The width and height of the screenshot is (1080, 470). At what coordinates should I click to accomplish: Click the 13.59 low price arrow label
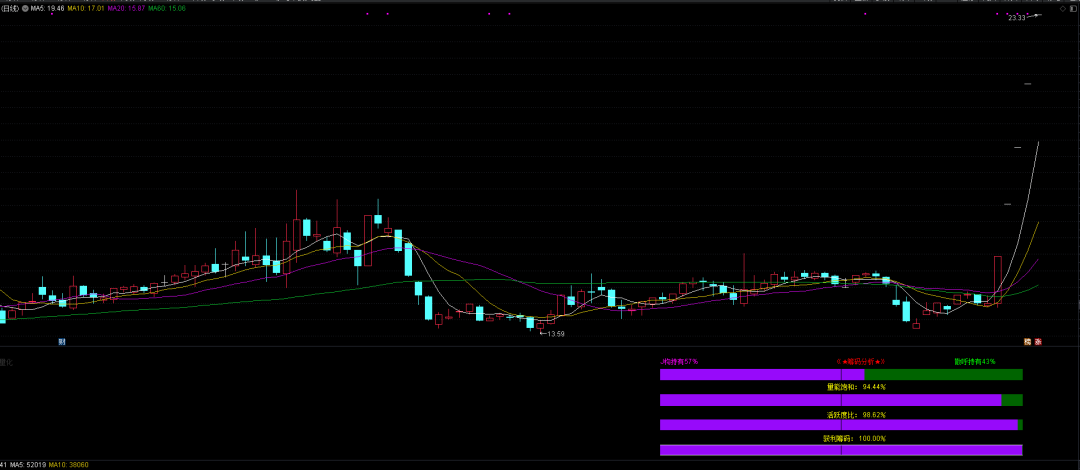[x=554, y=334]
